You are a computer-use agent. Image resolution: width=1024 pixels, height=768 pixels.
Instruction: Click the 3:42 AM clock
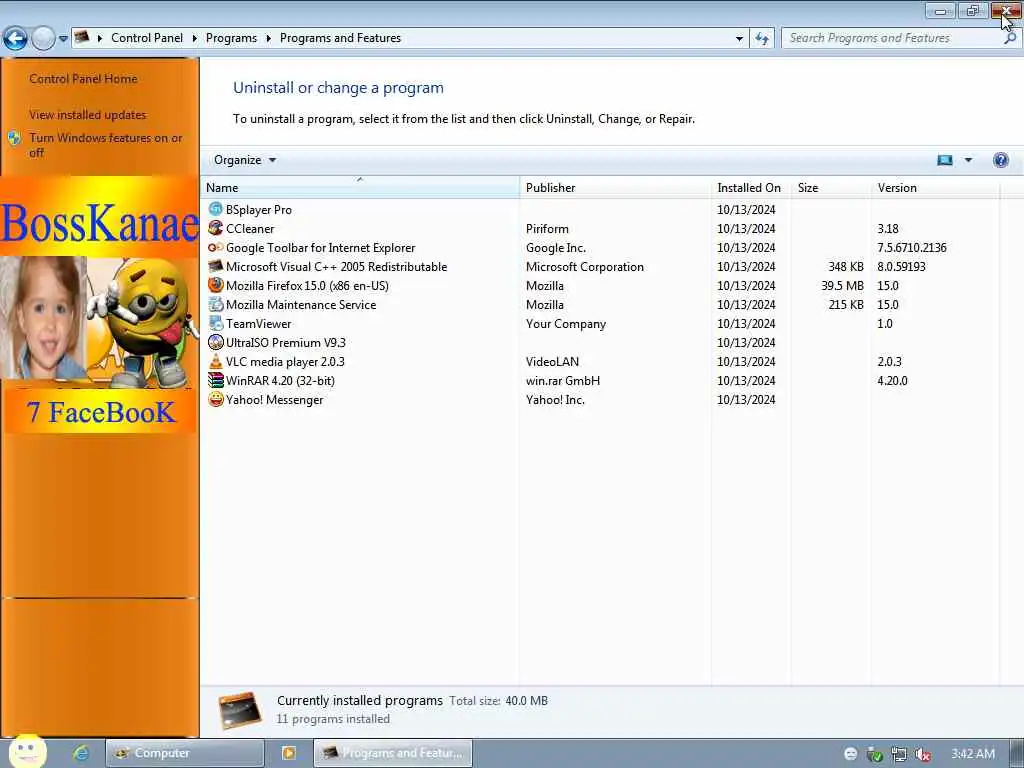pyautogui.click(x=972, y=754)
